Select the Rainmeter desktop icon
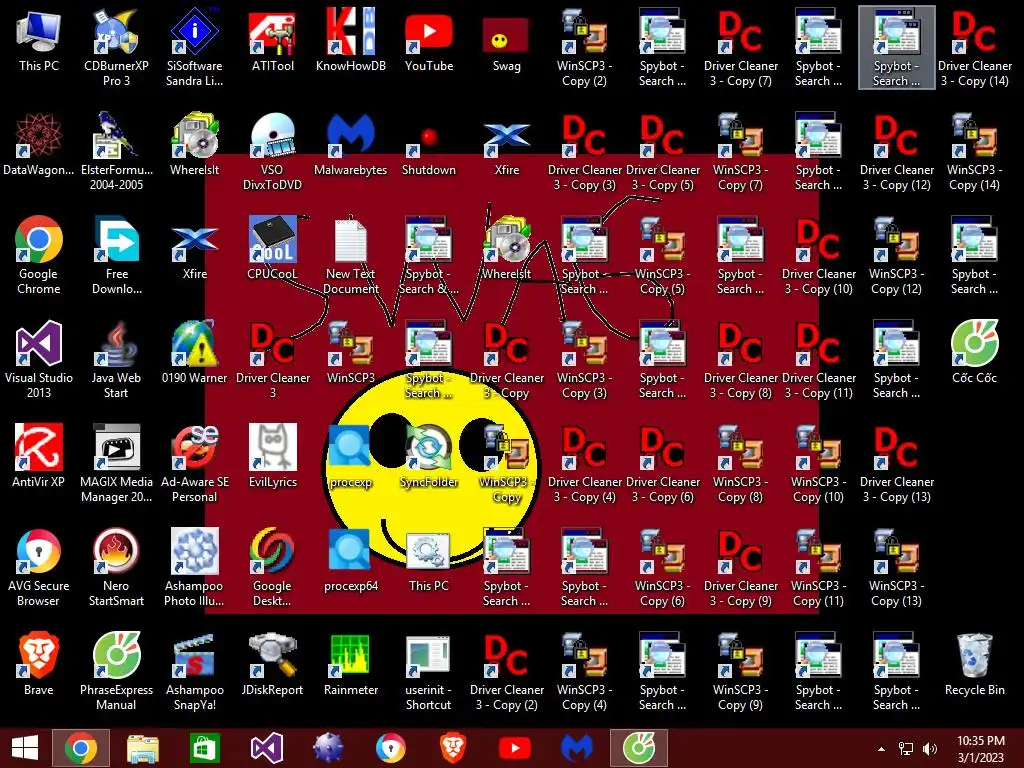The height and width of the screenshot is (768, 1024). (x=351, y=664)
